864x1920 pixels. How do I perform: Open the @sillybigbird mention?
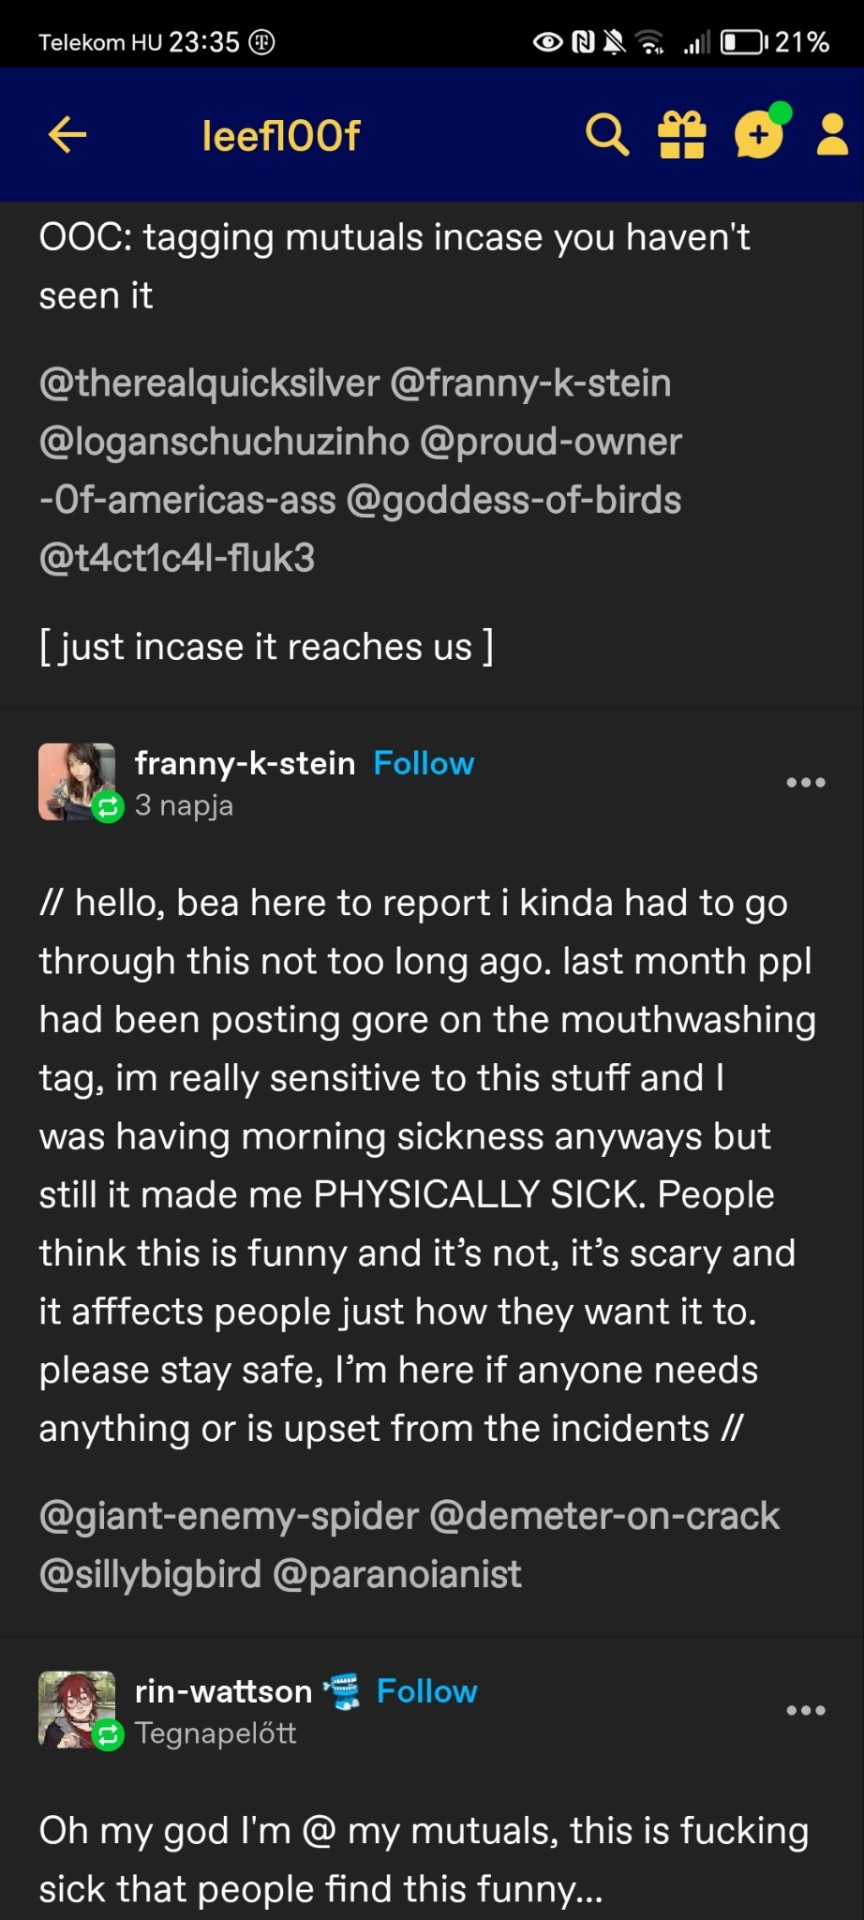[x=150, y=1574]
